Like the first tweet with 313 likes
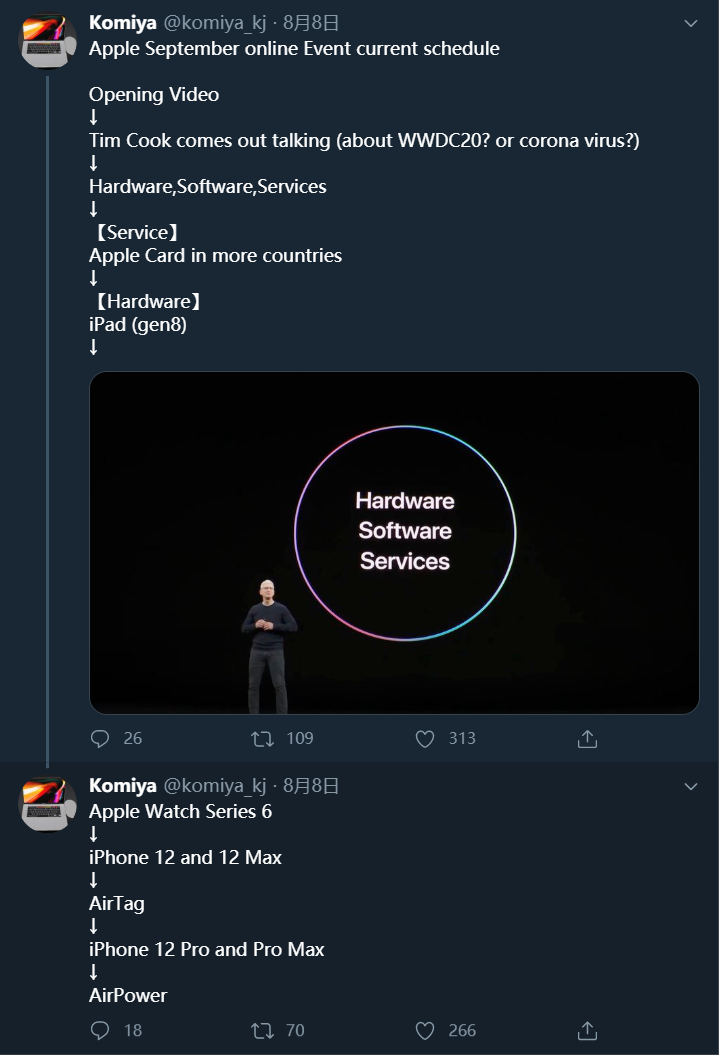 [425, 739]
